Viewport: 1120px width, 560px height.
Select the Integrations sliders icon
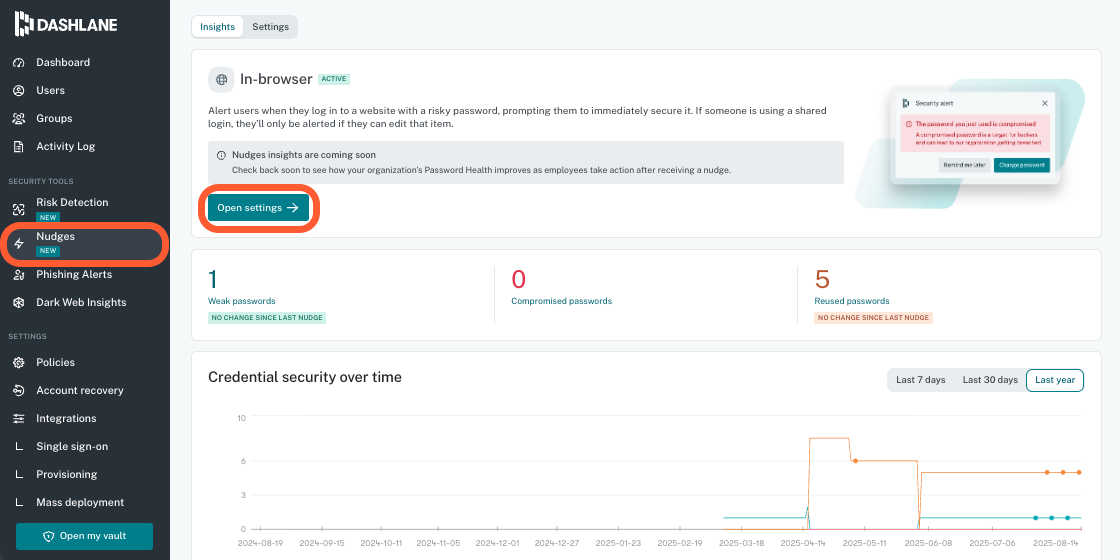(x=19, y=419)
